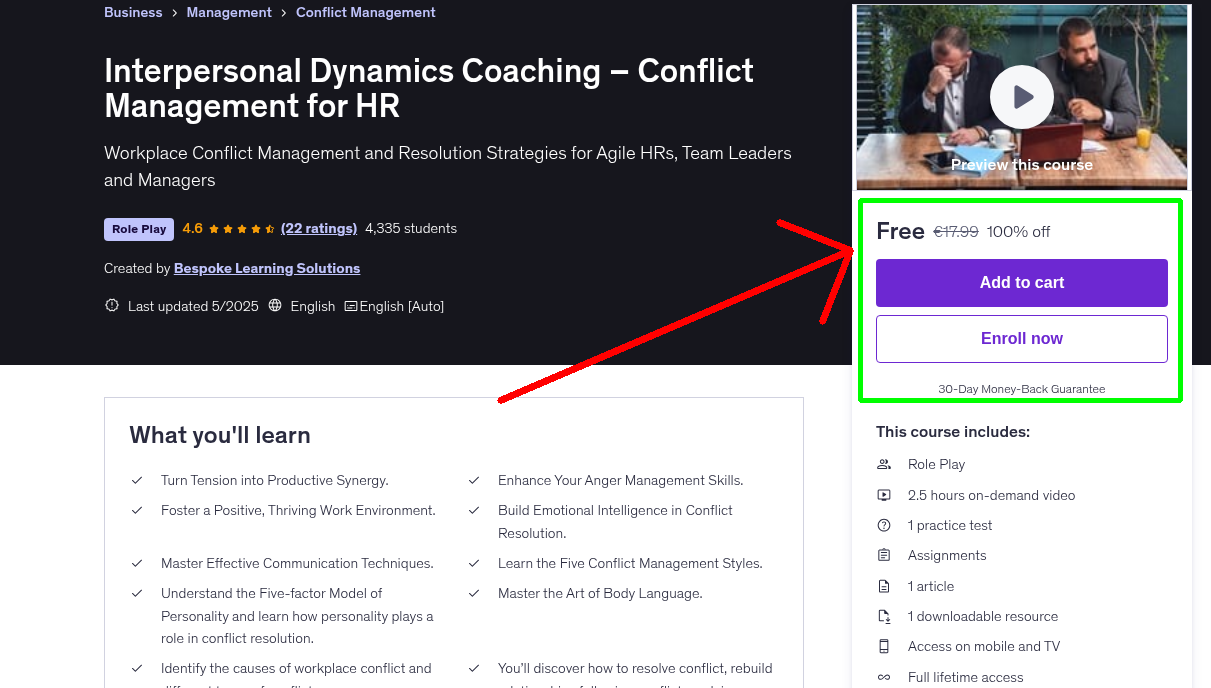Open the Business breadcrumb category
This screenshot has width=1211, height=688.
click(x=133, y=12)
